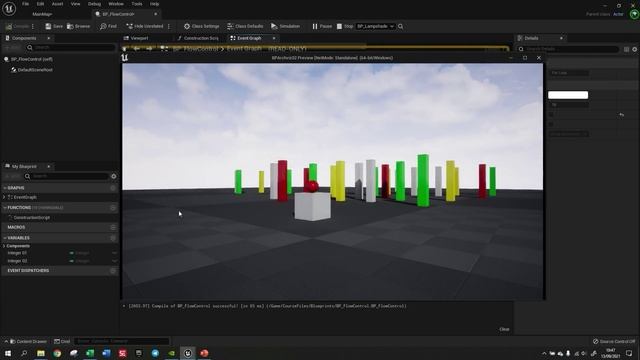This screenshot has width=640, height=360.
Task: Click the white color swatch in Details
Action: pyautogui.click(x=568, y=95)
